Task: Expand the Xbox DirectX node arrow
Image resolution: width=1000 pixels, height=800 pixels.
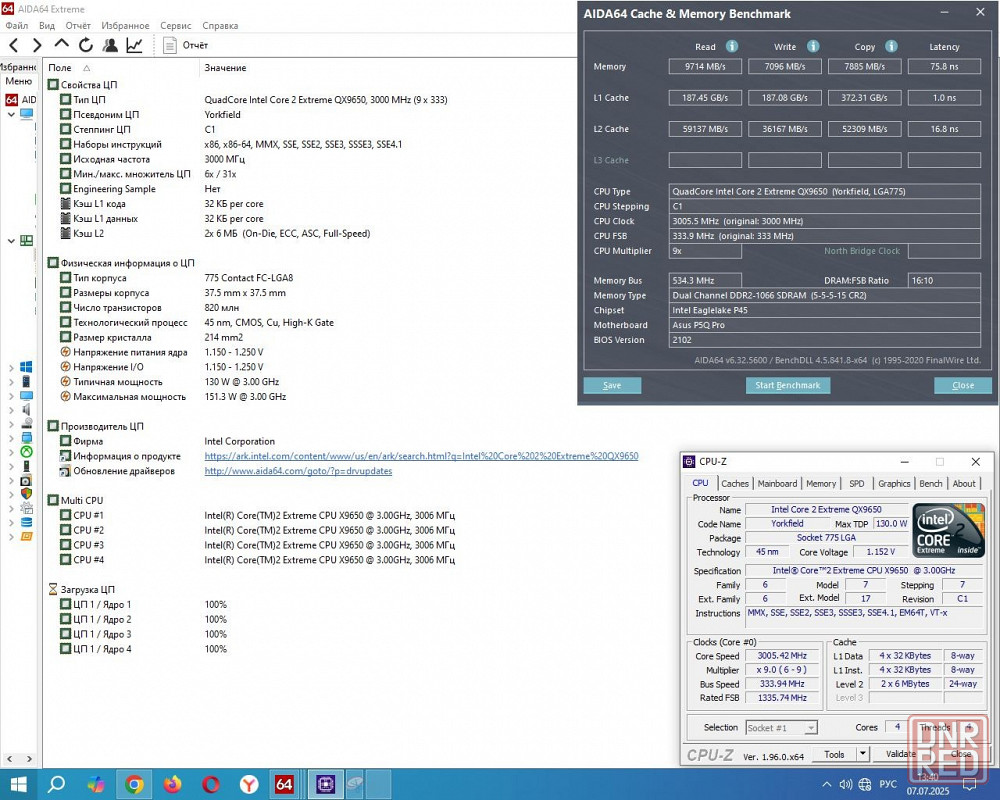Action: (x=11, y=452)
